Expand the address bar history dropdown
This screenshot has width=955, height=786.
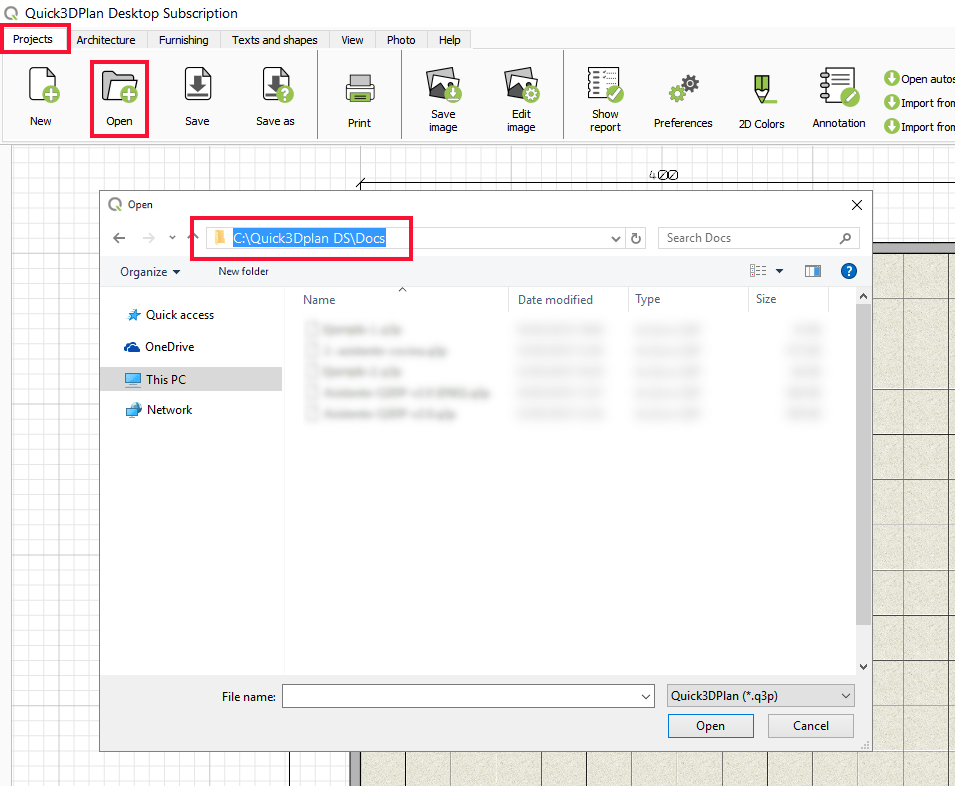point(616,239)
